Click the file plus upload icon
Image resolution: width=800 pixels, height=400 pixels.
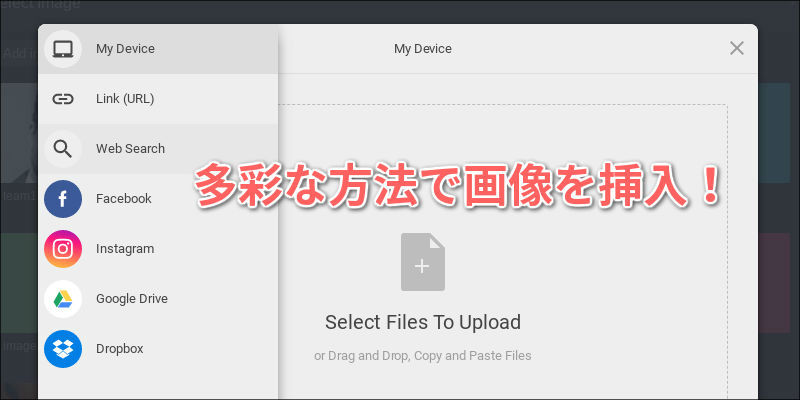[422, 262]
